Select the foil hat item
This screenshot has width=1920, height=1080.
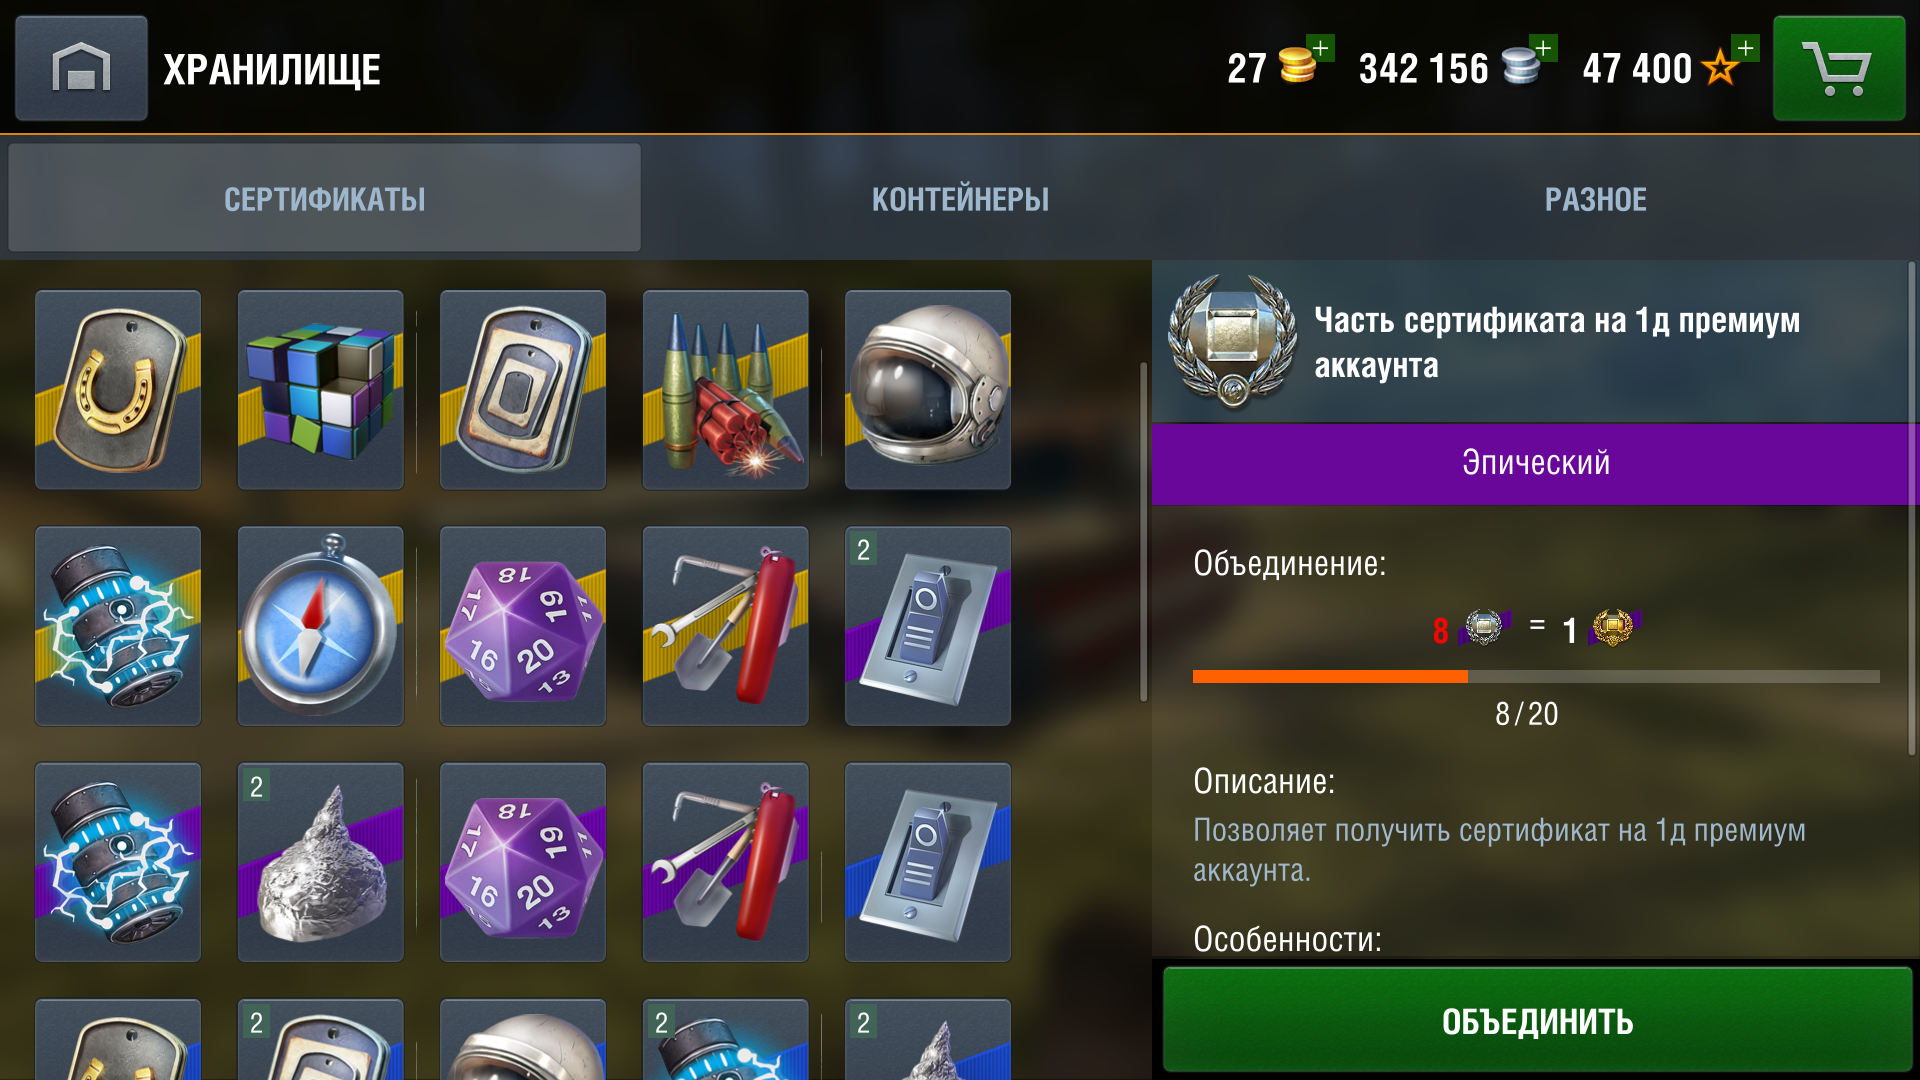[x=320, y=862]
